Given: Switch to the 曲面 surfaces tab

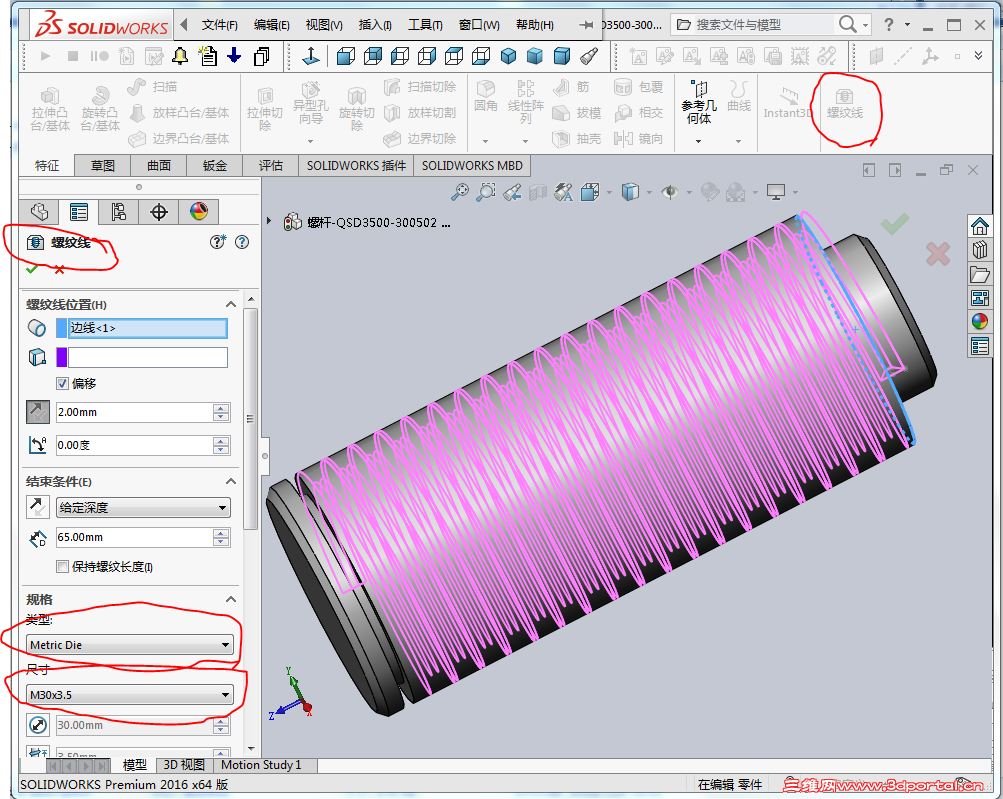Looking at the screenshot, I should (x=159, y=166).
